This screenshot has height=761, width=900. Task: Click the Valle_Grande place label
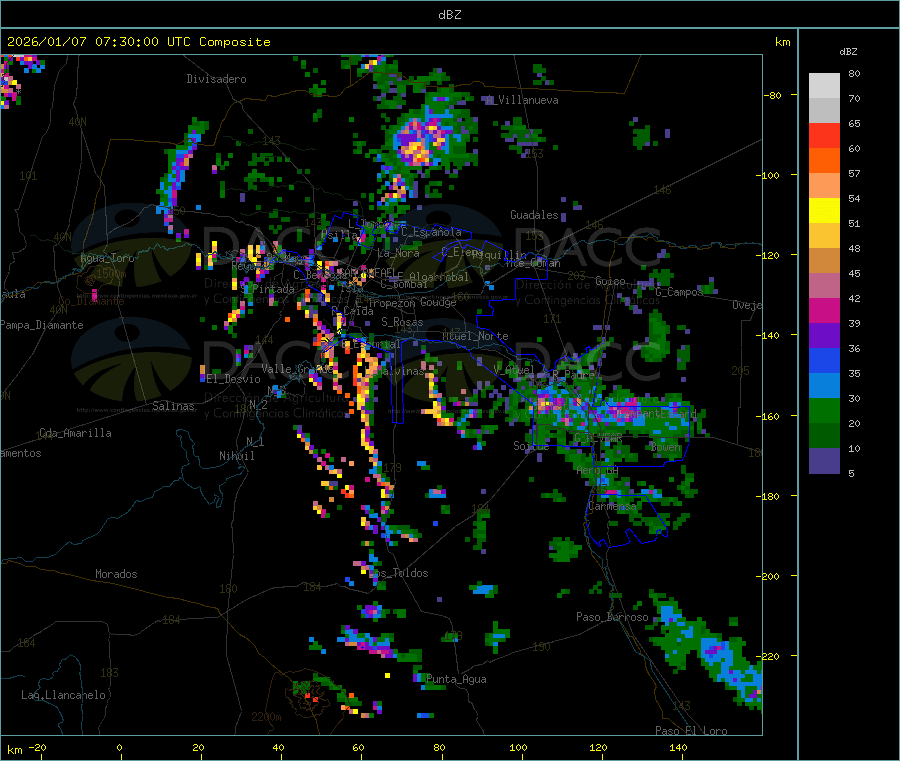click(x=297, y=368)
